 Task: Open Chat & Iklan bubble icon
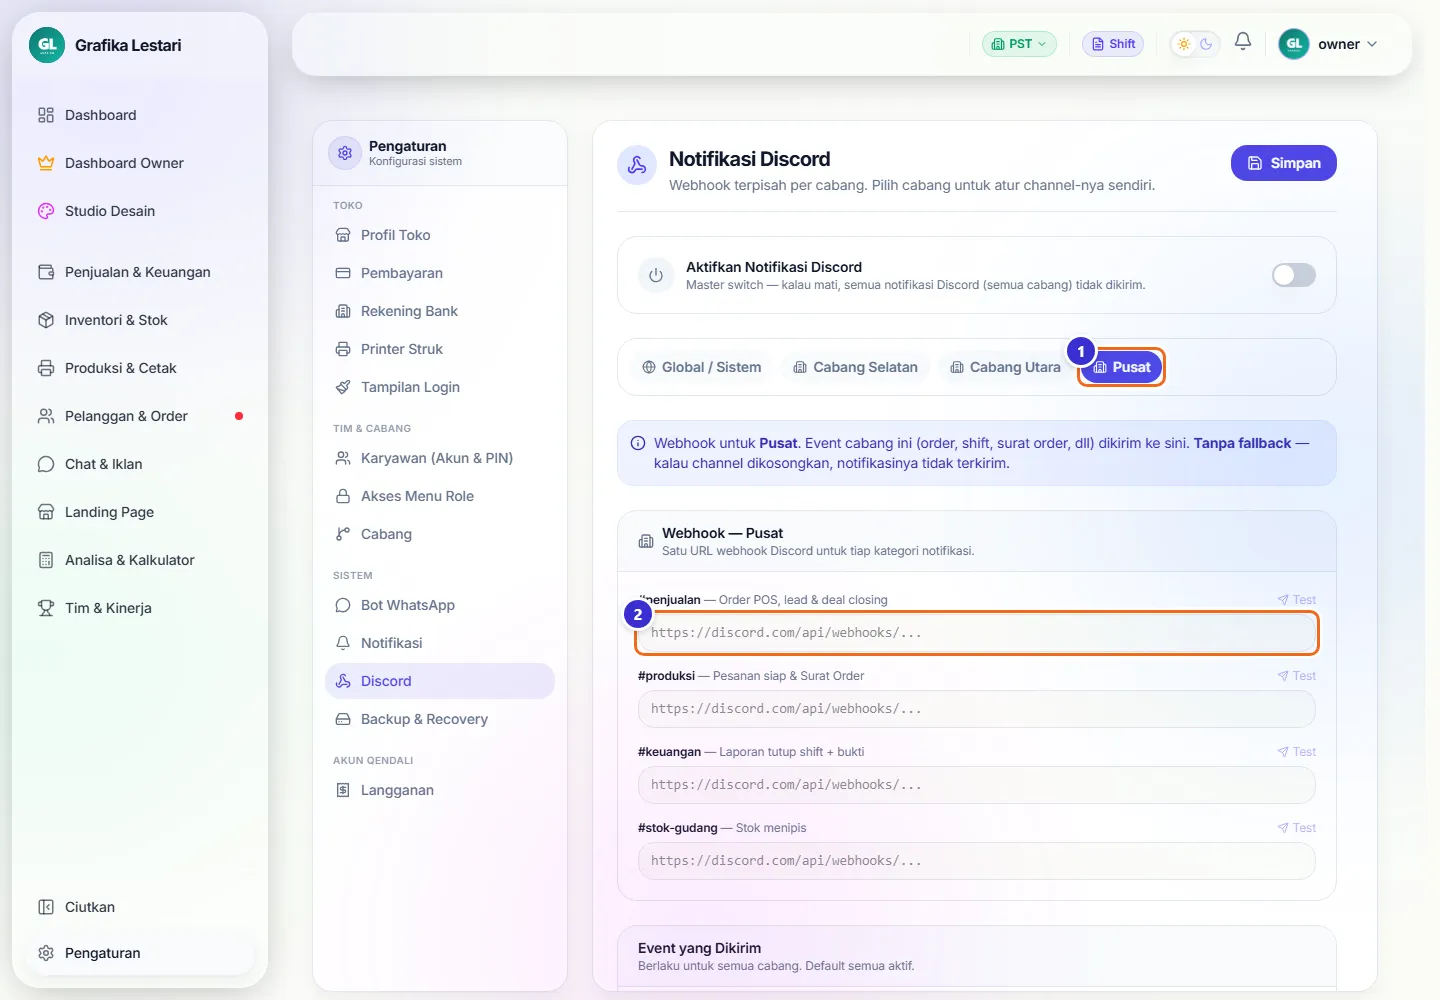click(x=46, y=464)
